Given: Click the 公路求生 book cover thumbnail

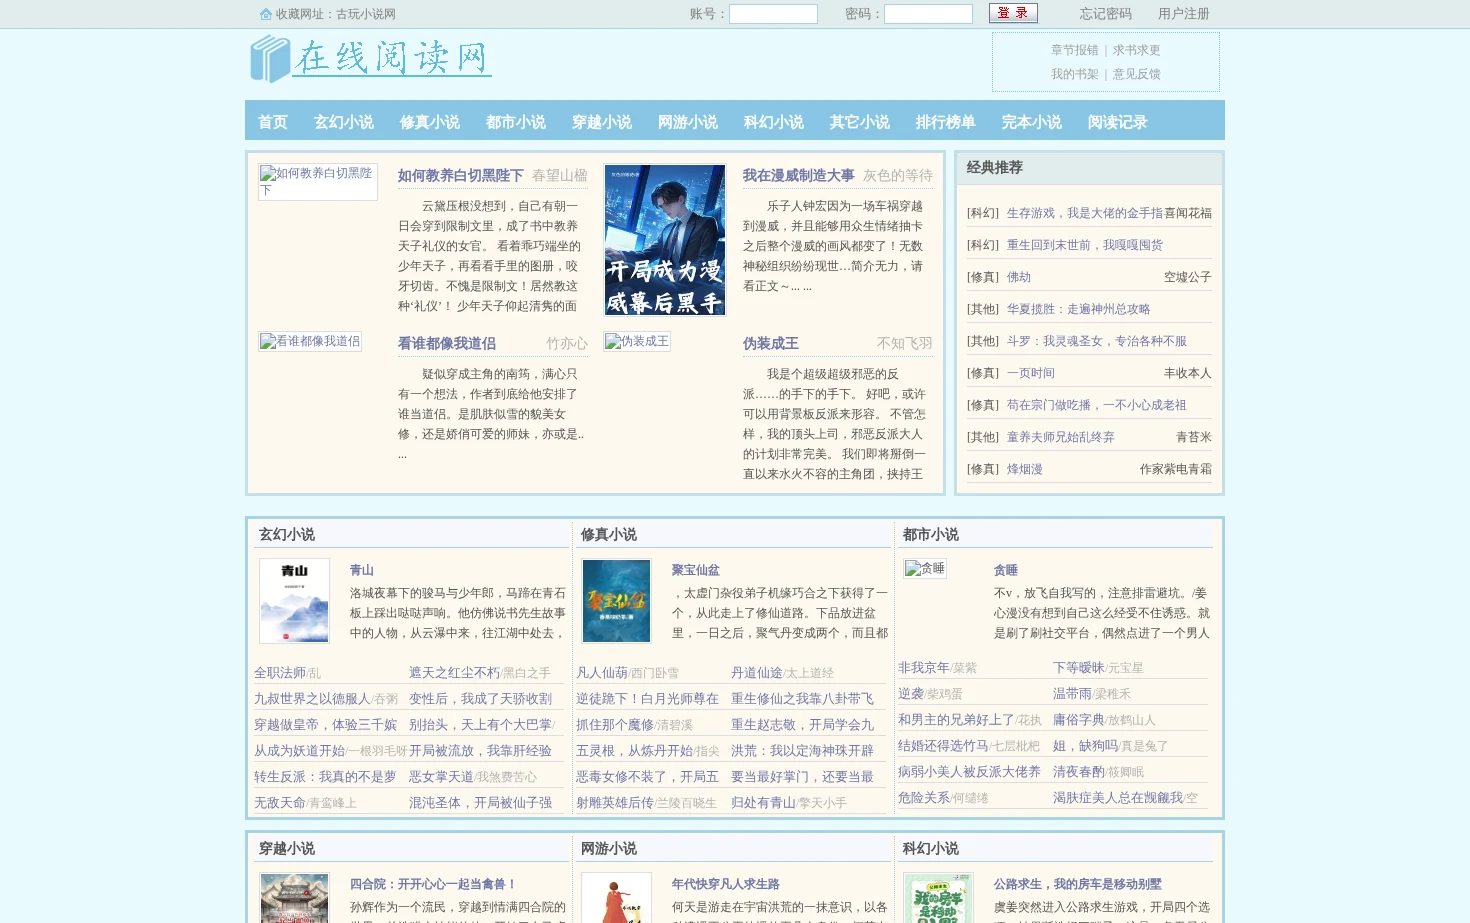Looking at the screenshot, I should (938, 898).
